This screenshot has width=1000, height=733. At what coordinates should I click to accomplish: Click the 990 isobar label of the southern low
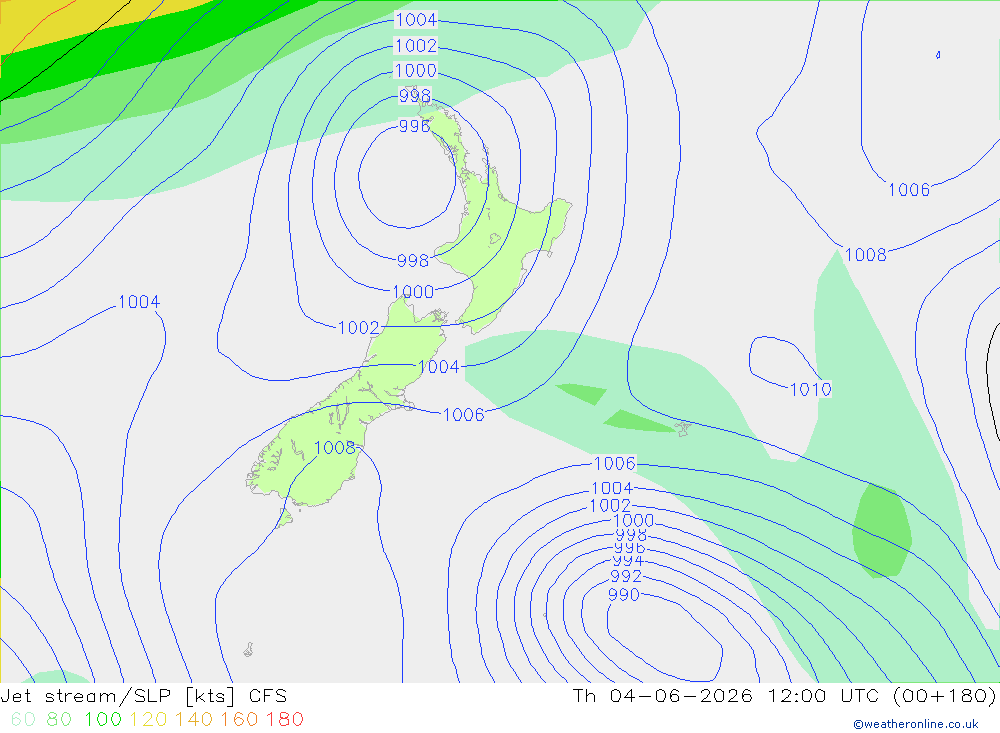[x=624, y=595]
